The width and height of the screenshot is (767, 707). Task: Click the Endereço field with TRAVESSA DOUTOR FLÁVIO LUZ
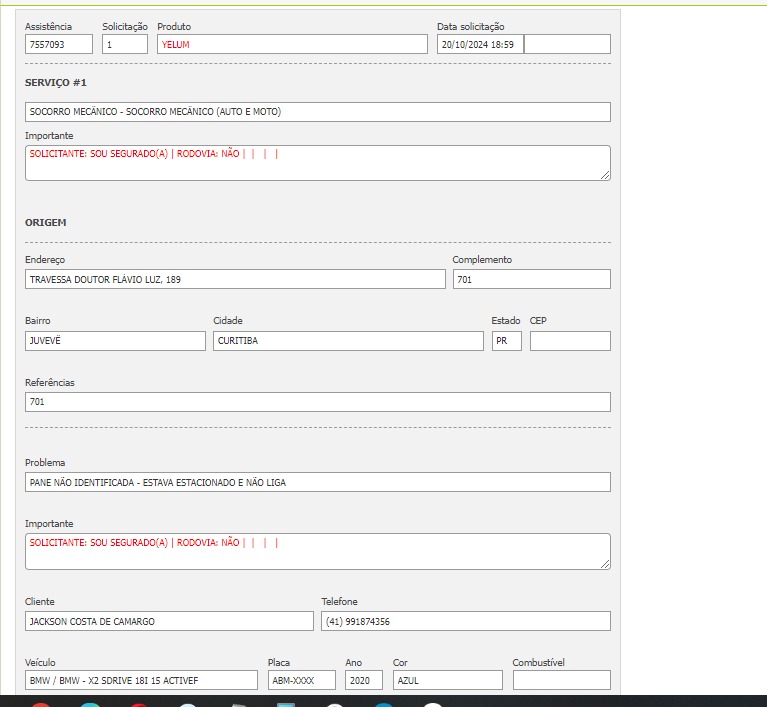click(x=235, y=279)
